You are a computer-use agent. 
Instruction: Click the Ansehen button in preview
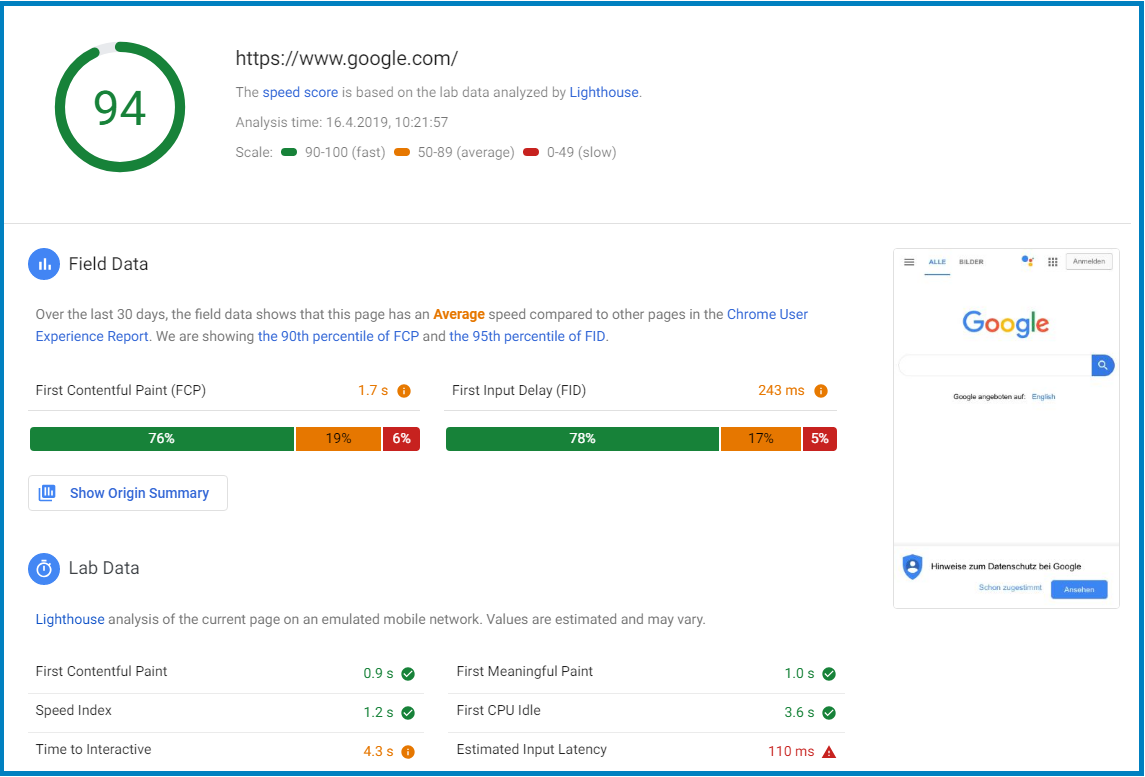1079,589
